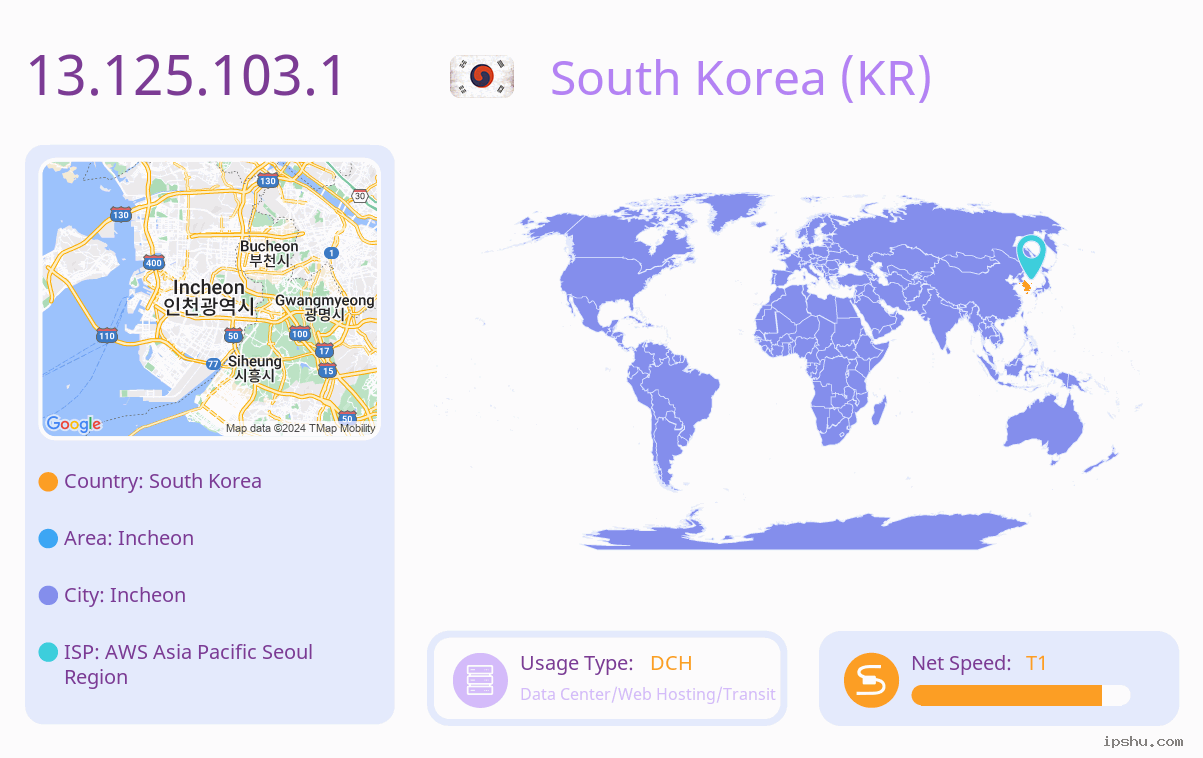This screenshot has height=758, width=1203.
Task: Click the IP address 13.125.103.1 heading
Action: pos(186,76)
